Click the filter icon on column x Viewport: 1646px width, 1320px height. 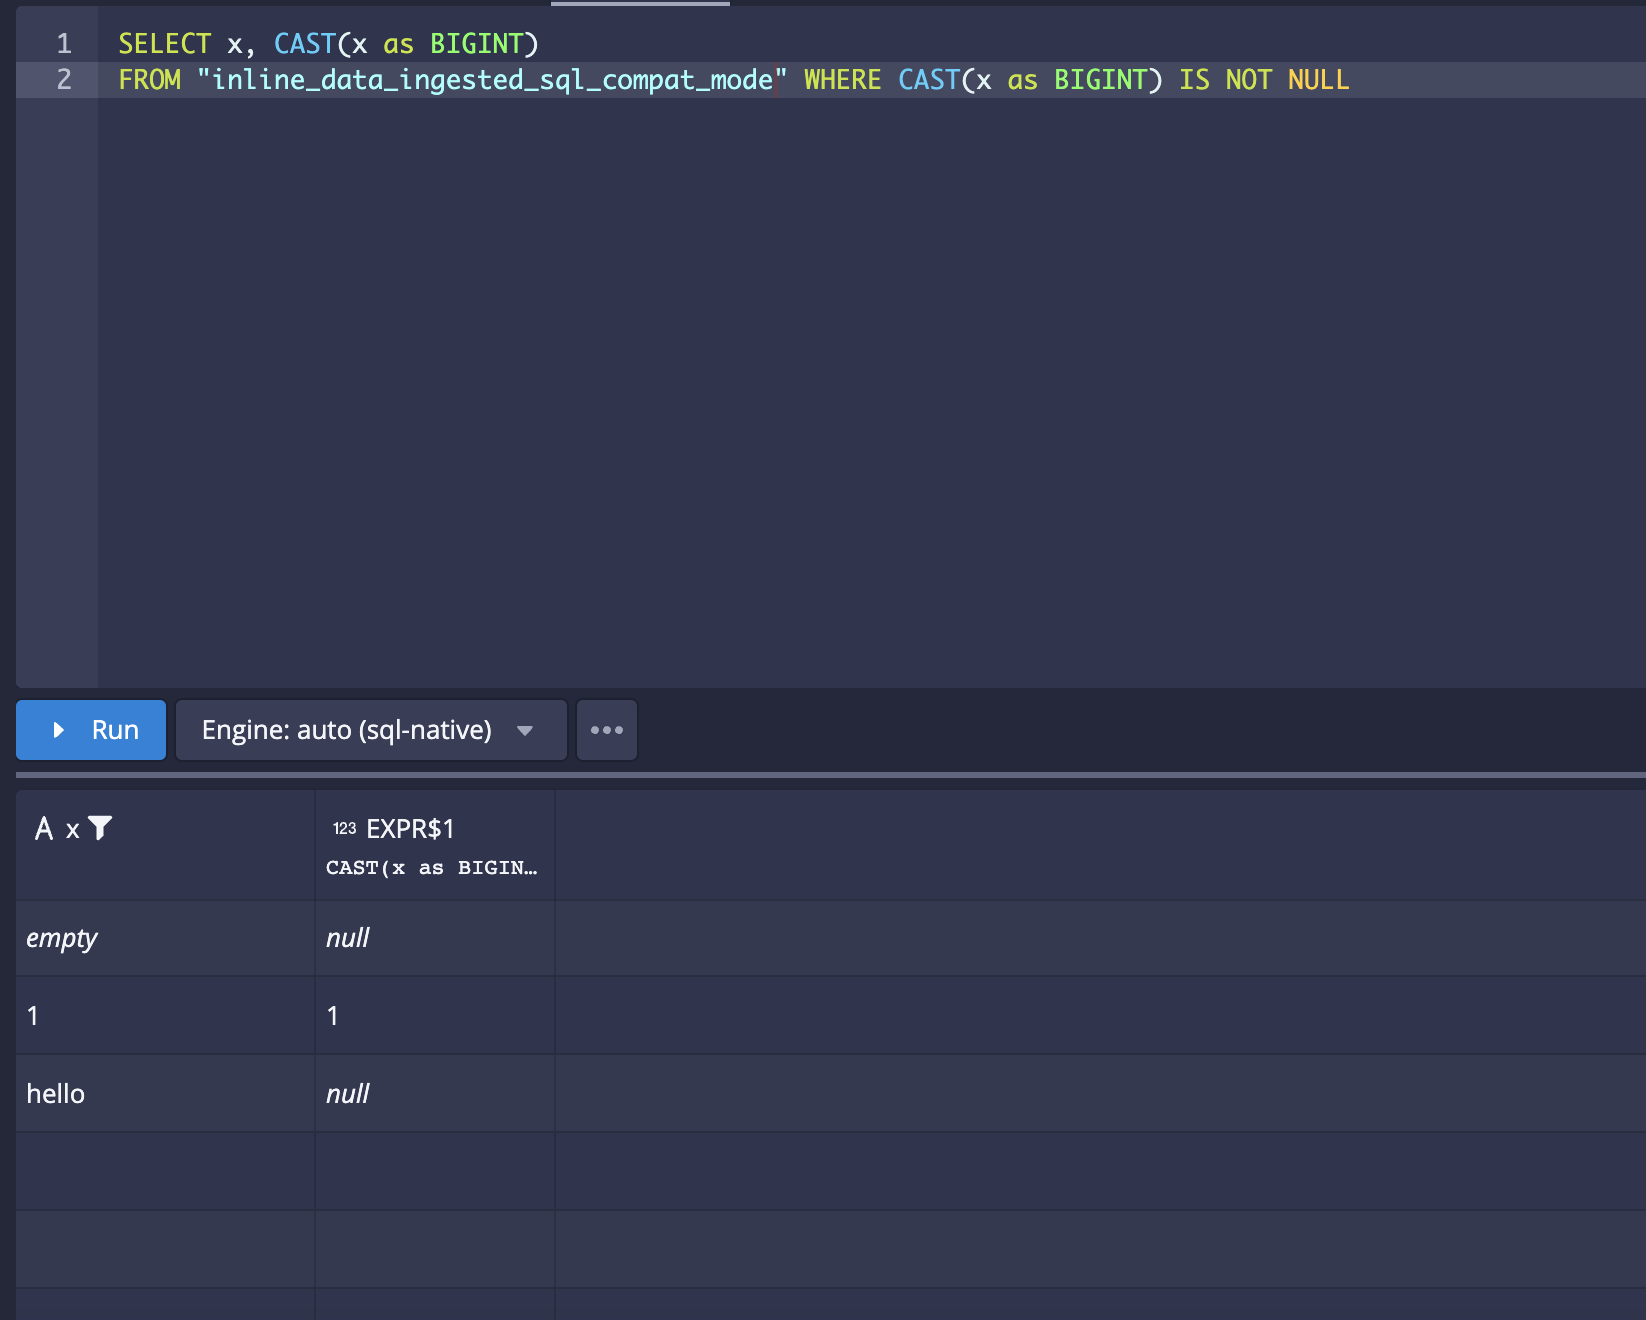(x=100, y=828)
